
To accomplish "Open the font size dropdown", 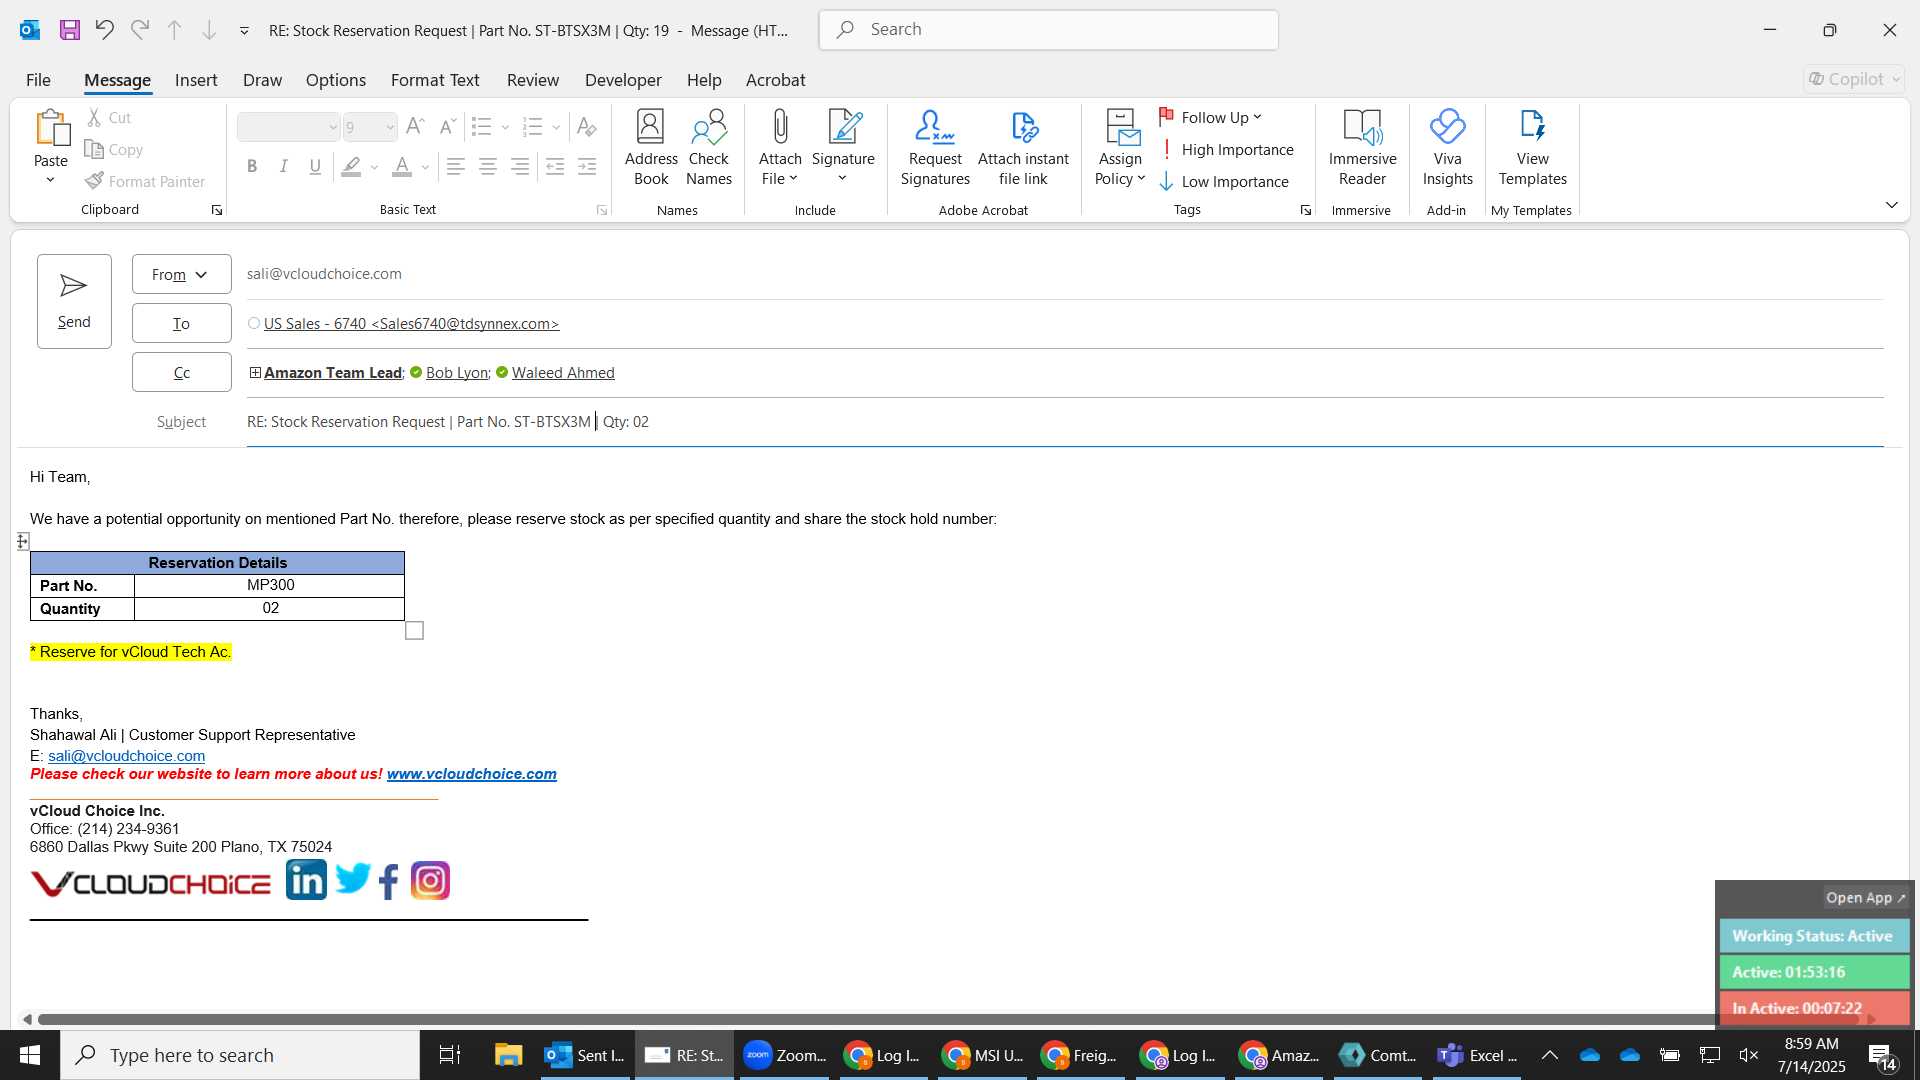I will point(390,127).
